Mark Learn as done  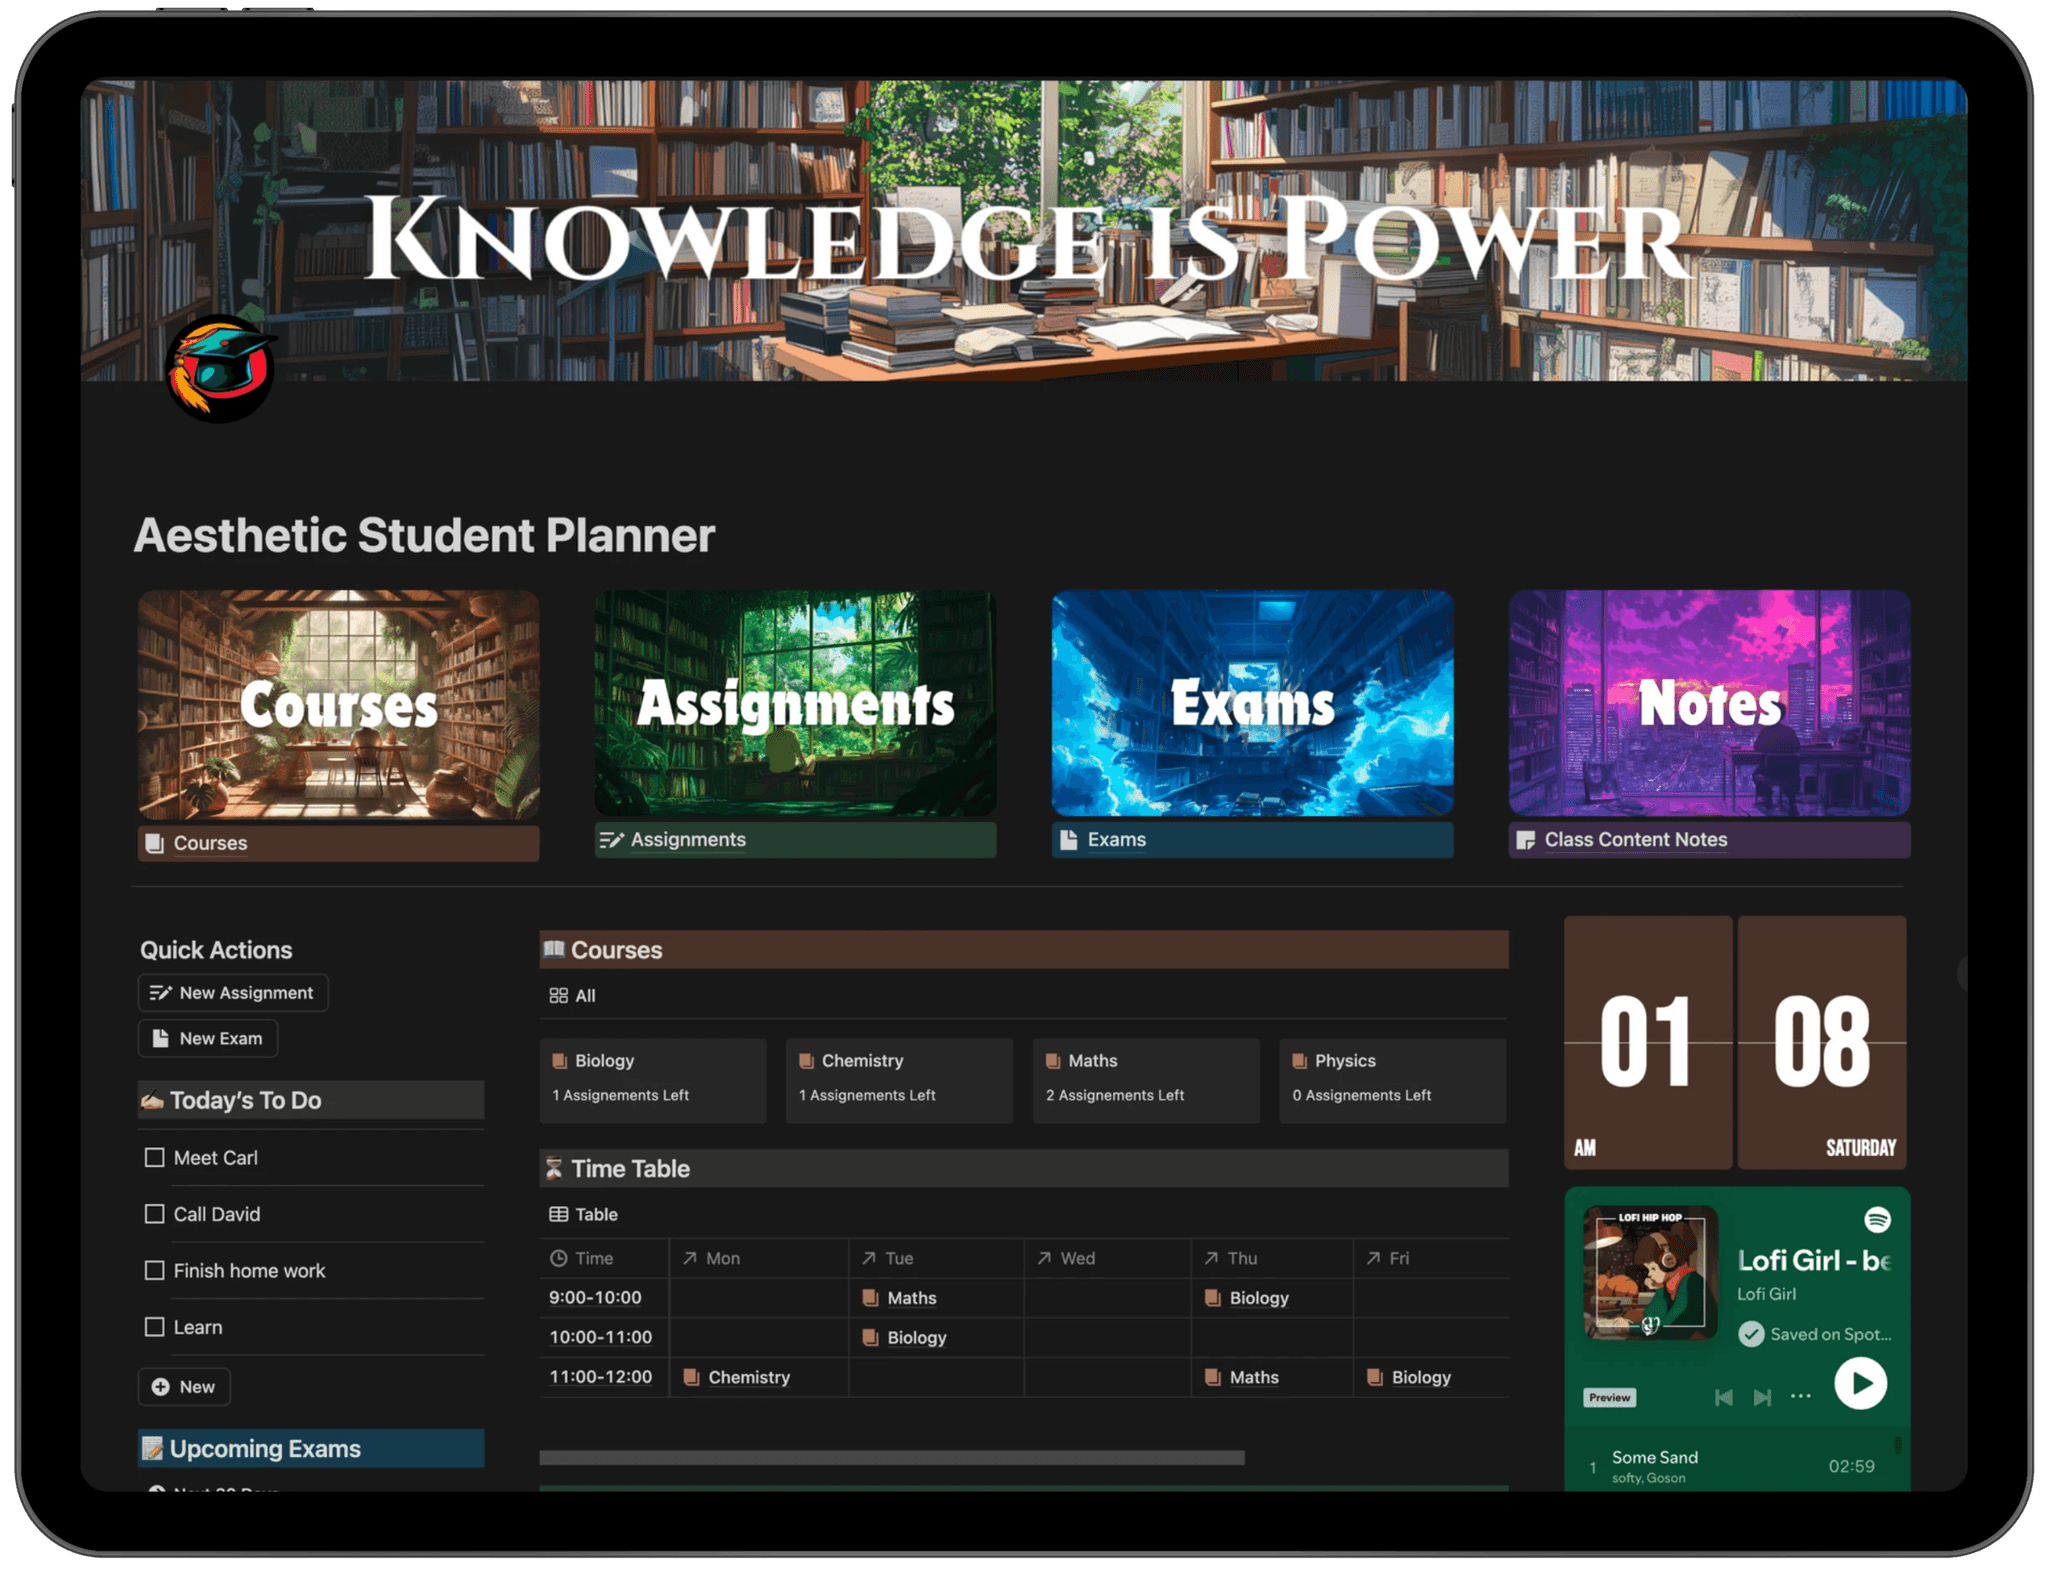tap(156, 1327)
